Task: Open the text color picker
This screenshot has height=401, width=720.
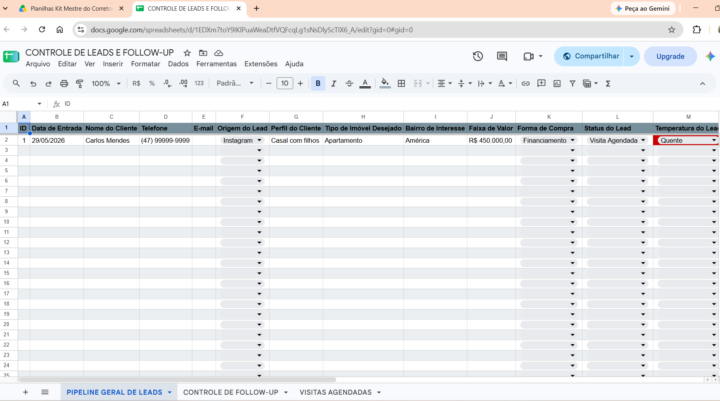Action: (365, 84)
